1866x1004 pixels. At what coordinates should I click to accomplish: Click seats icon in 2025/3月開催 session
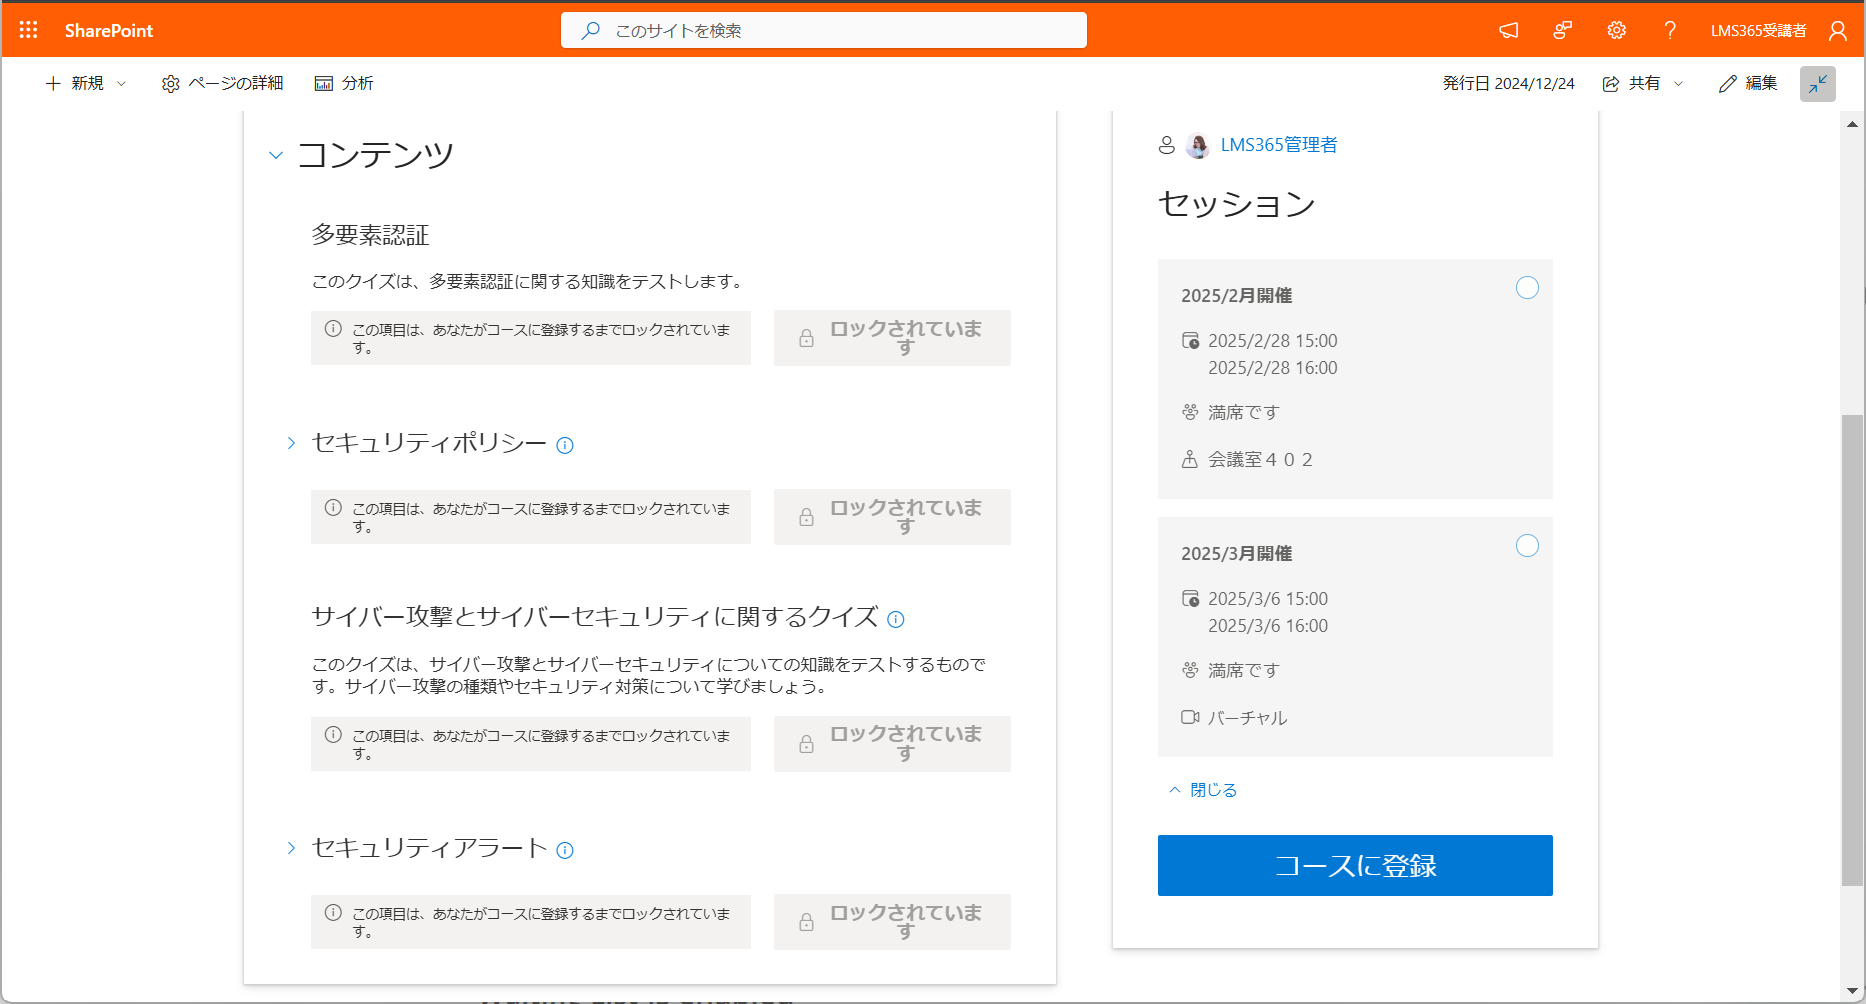[1190, 670]
